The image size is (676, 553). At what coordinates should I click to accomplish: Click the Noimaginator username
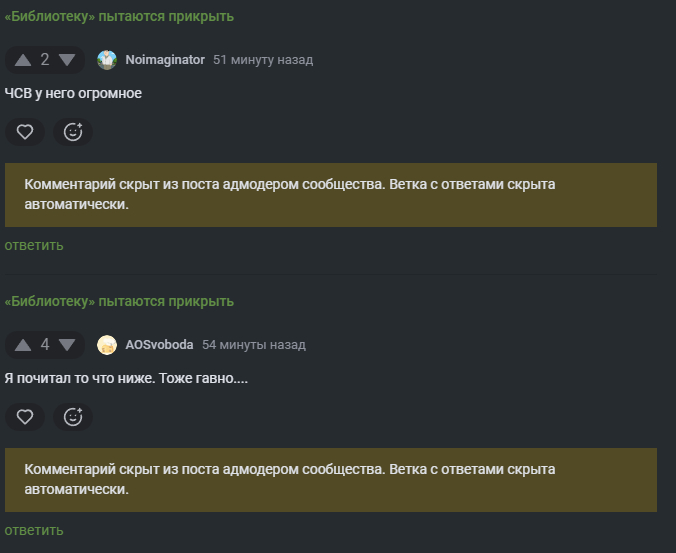165,60
